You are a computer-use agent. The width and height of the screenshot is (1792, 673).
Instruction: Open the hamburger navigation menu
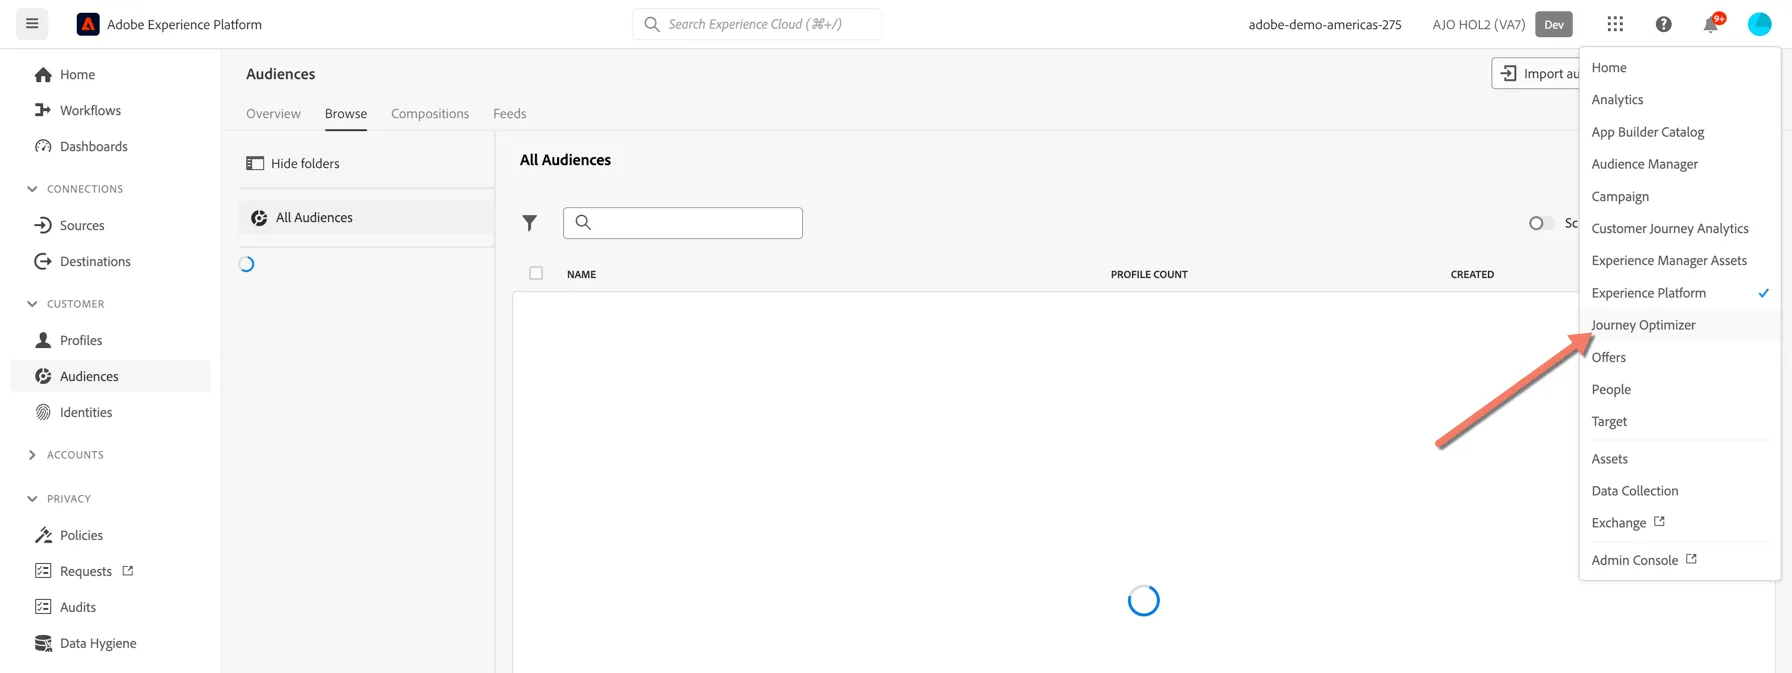tap(32, 24)
